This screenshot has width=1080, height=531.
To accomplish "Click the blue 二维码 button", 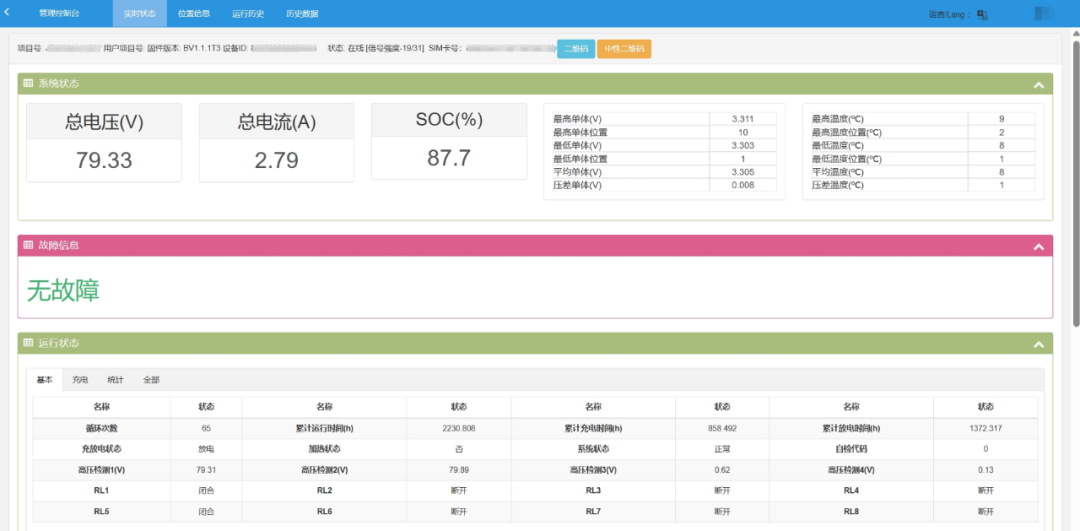I will tap(576, 49).
